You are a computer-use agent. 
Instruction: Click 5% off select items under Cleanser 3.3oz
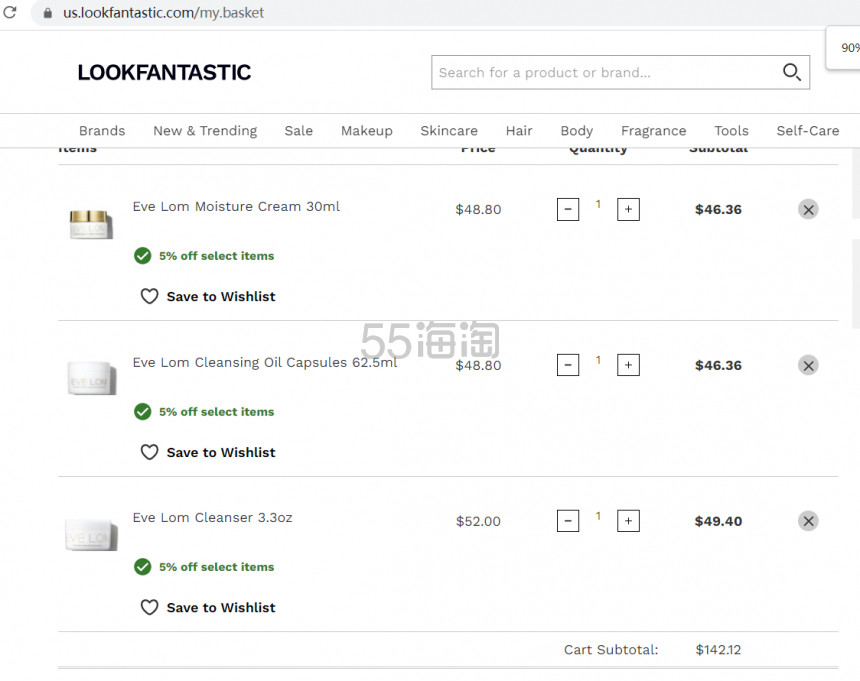(x=217, y=567)
